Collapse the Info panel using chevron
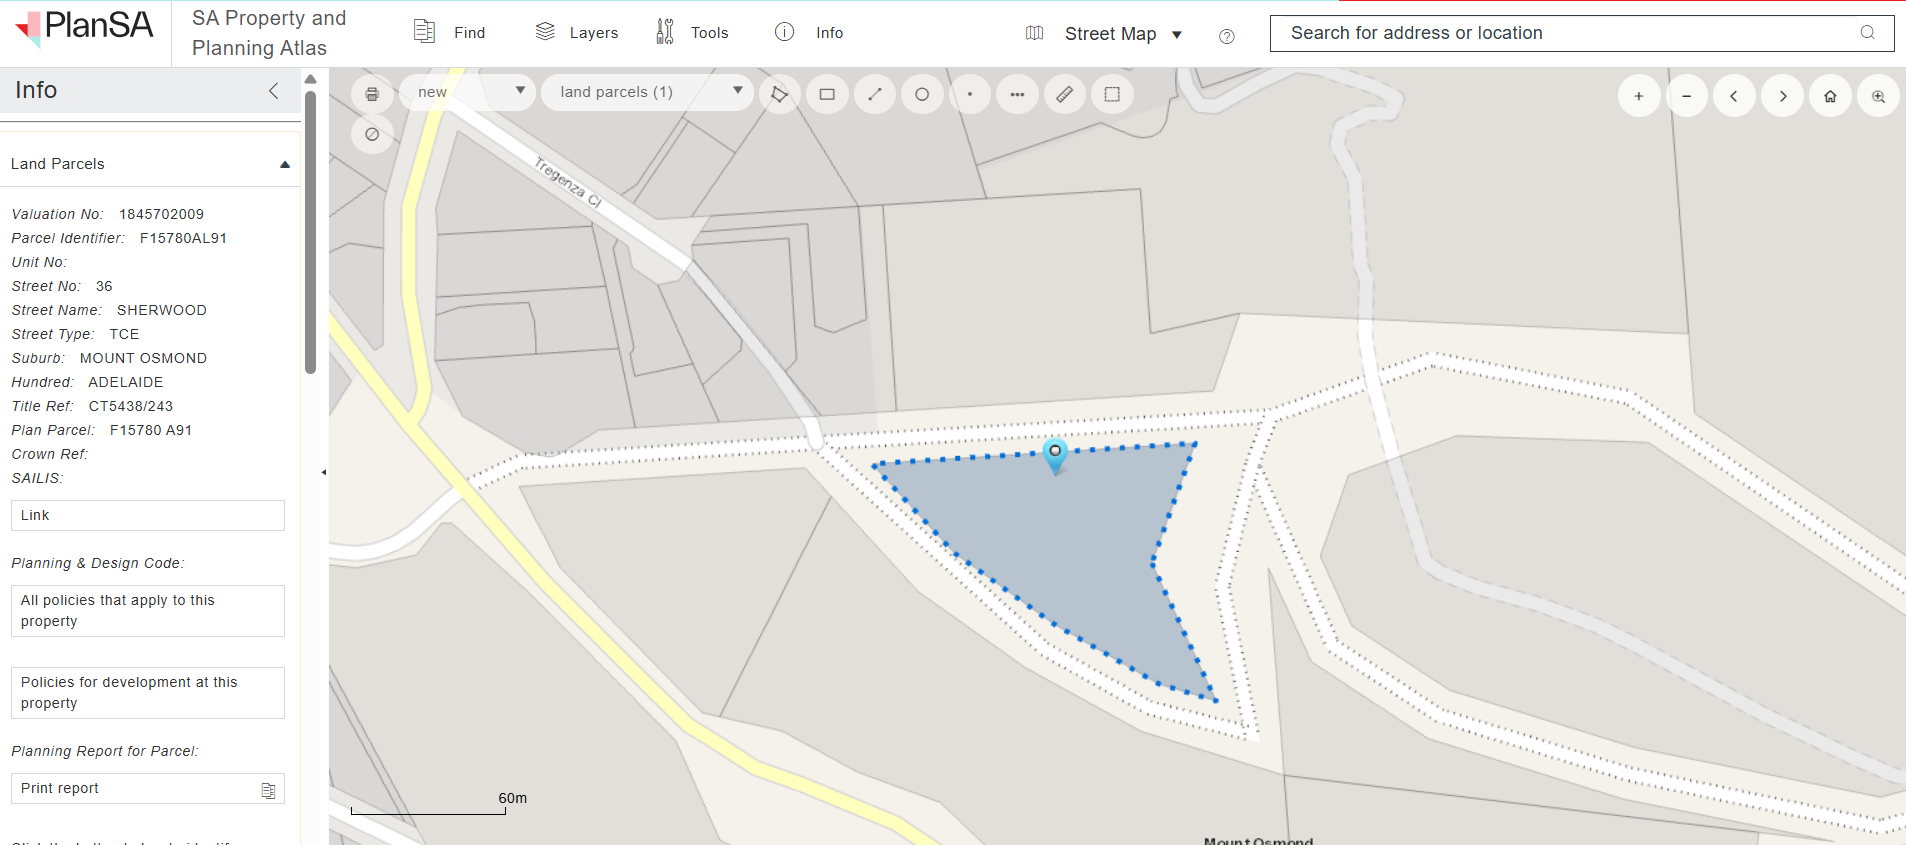Image resolution: width=1906 pixels, height=845 pixels. tap(273, 91)
